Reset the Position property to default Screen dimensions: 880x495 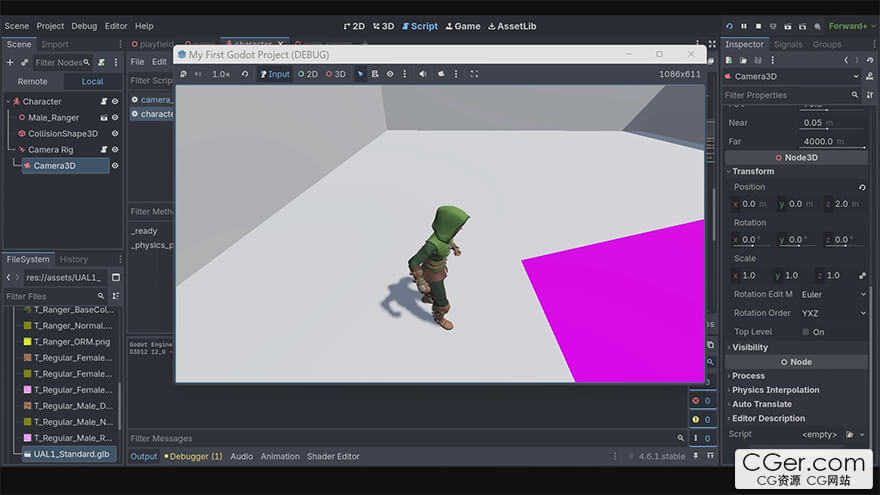862,187
